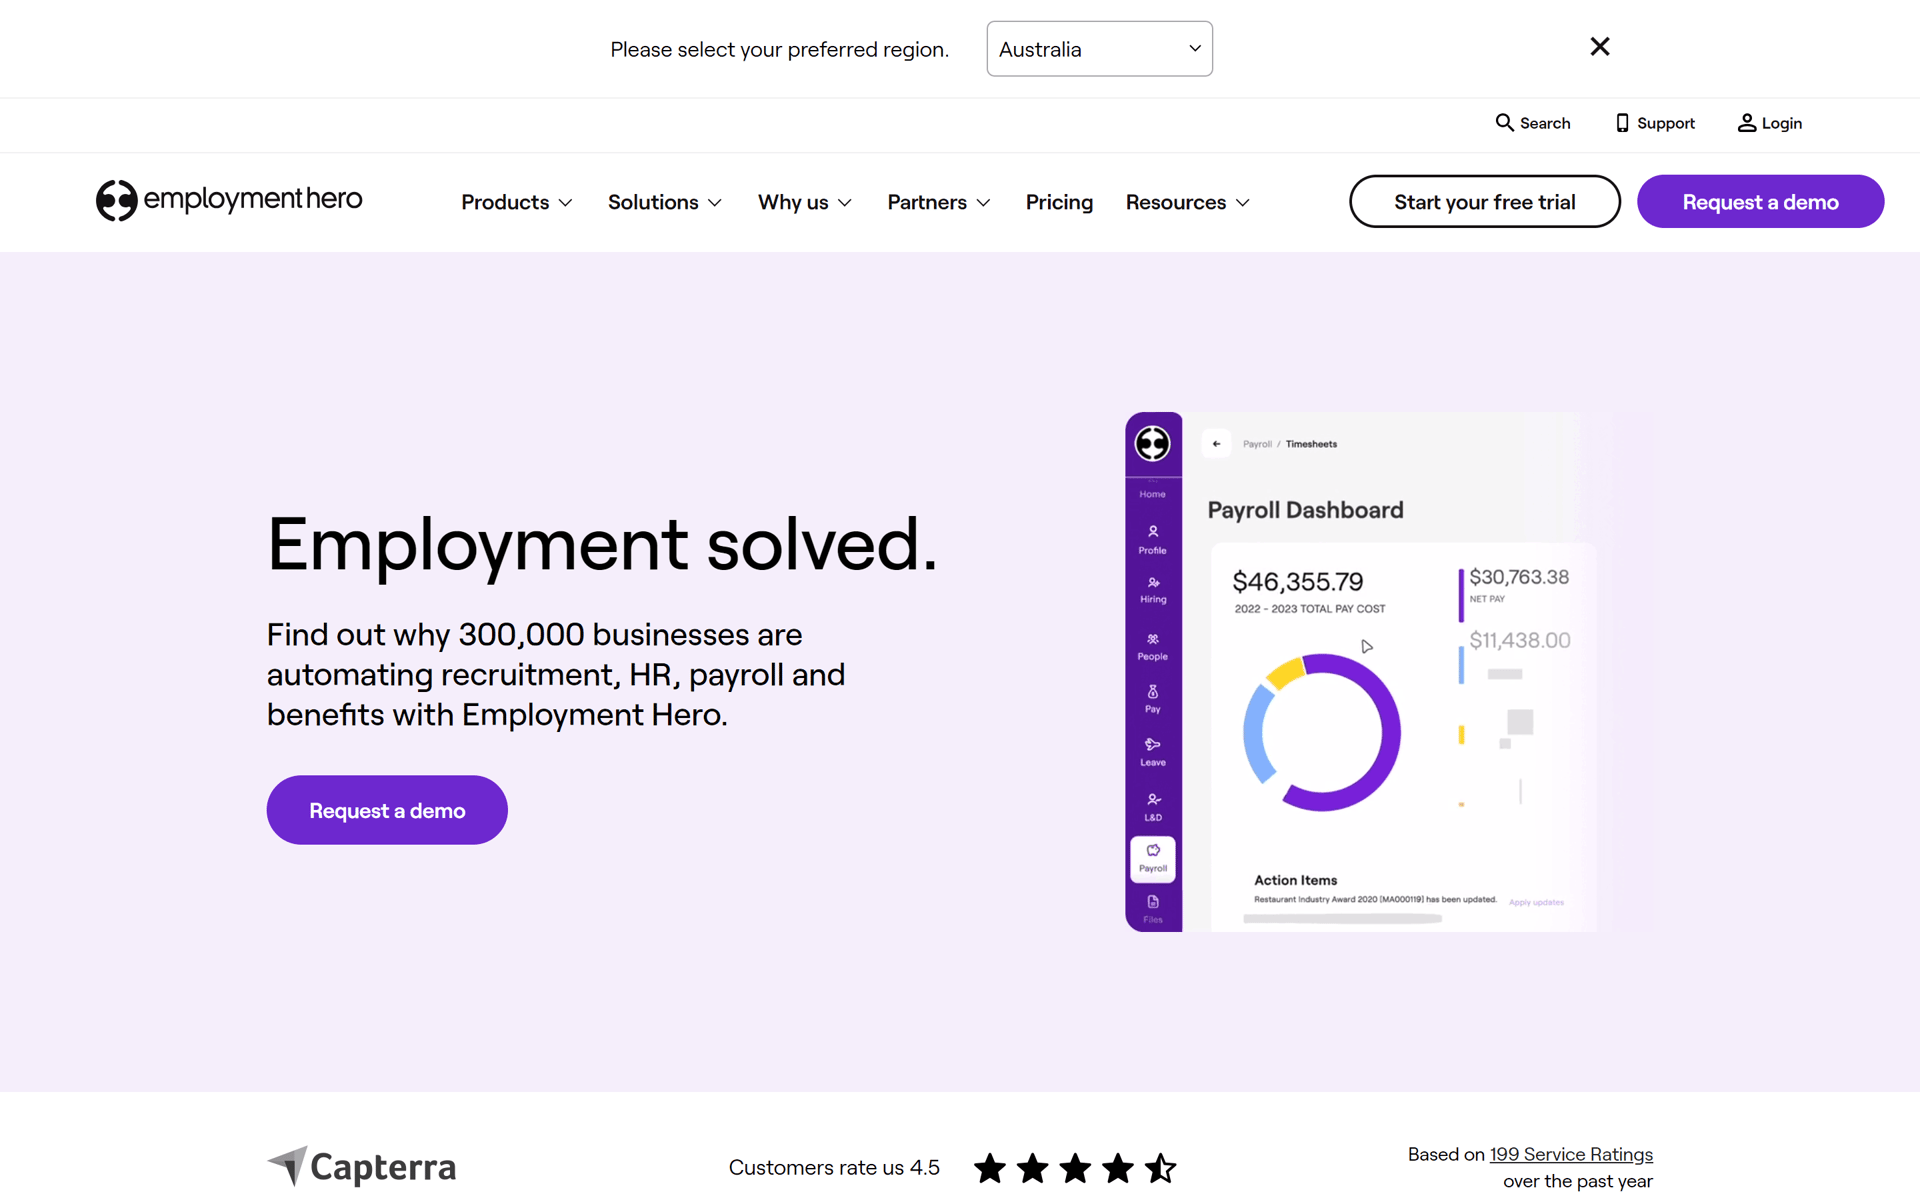Click the Login text link
Screen dimensions: 1920x1200
coord(1781,122)
